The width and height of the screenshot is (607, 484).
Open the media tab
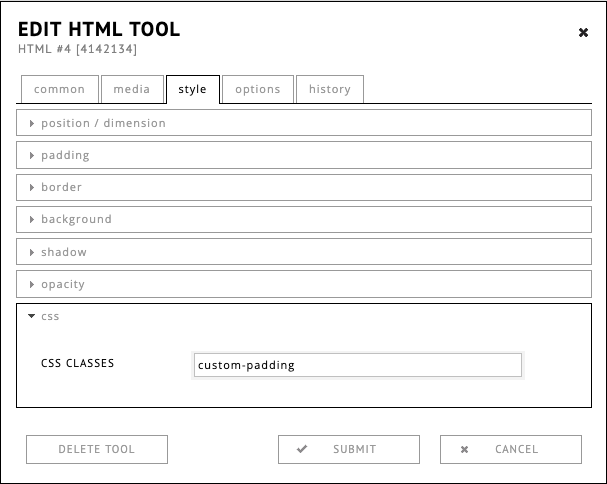(131, 89)
